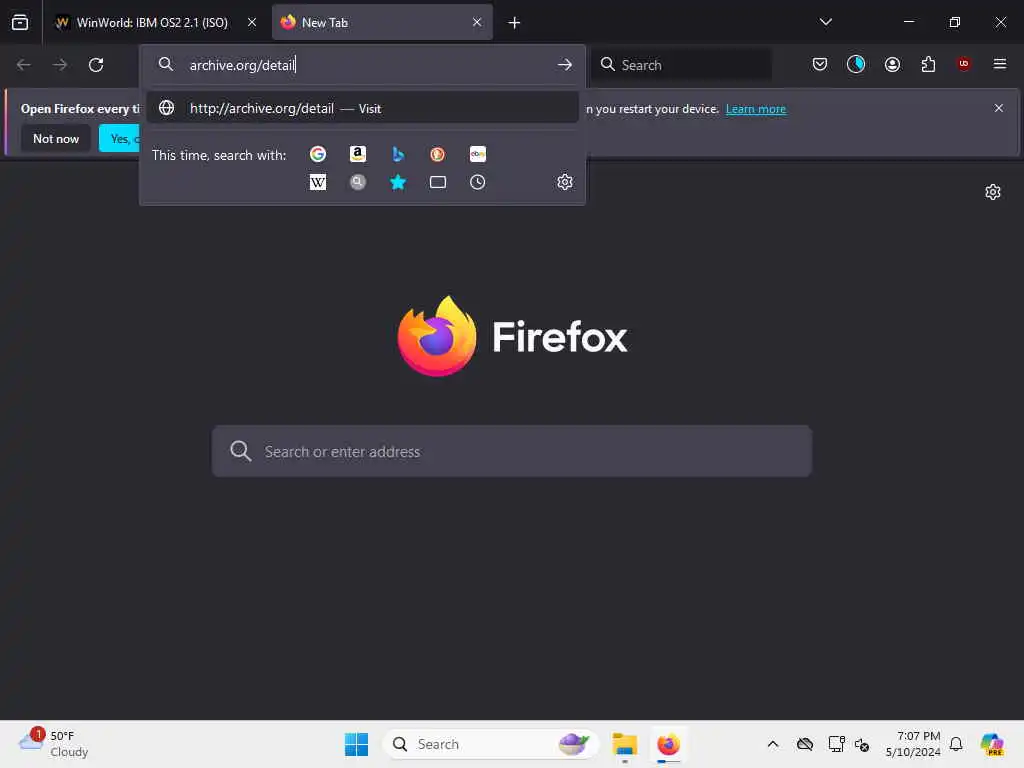The image size is (1024, 768).
Task: Search this time with Wikipedia
Action: 317,182
